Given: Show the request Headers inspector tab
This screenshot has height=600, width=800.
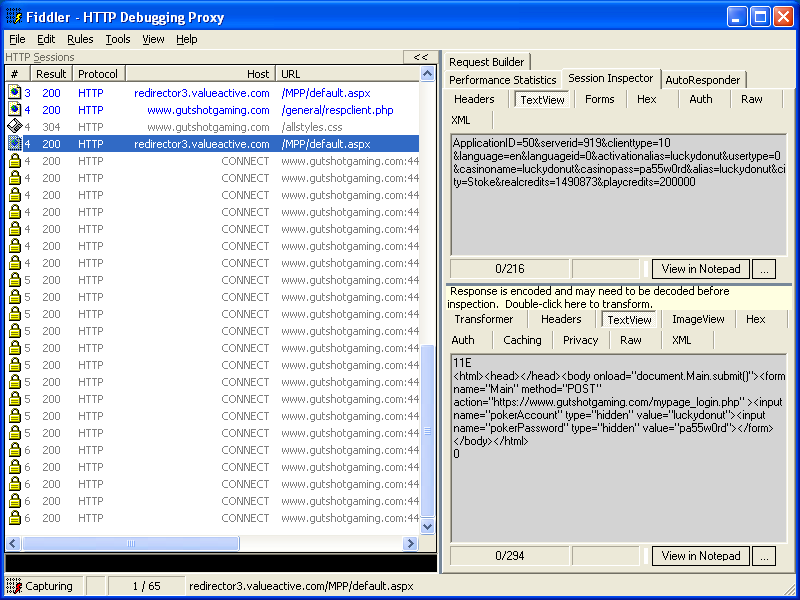Looking at the screenshot, I should (x=474, y=99).
